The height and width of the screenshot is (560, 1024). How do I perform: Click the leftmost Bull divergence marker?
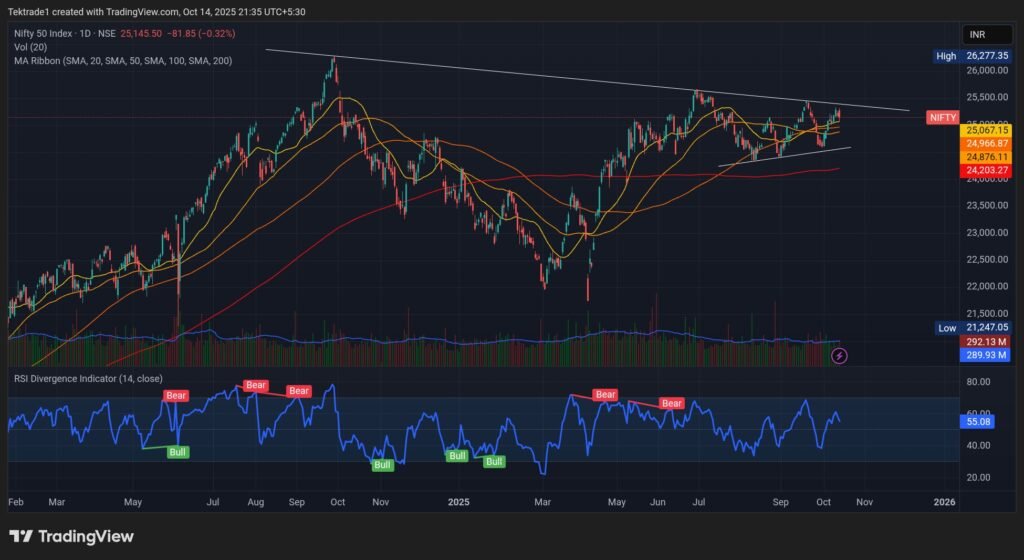pyautogui.click(x=176, y=452)
